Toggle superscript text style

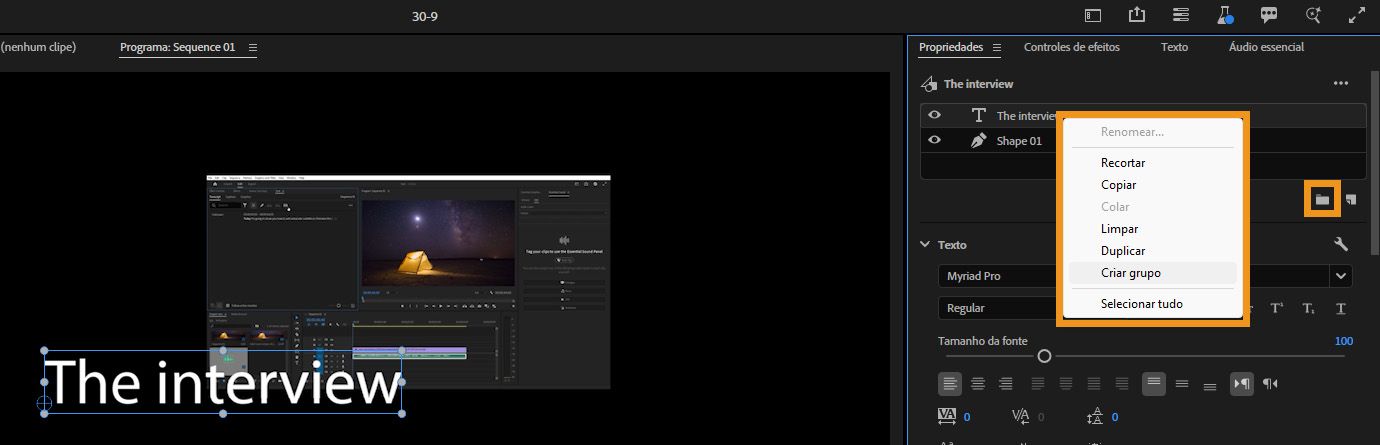pyautogui.click(x=1277, y=308)
